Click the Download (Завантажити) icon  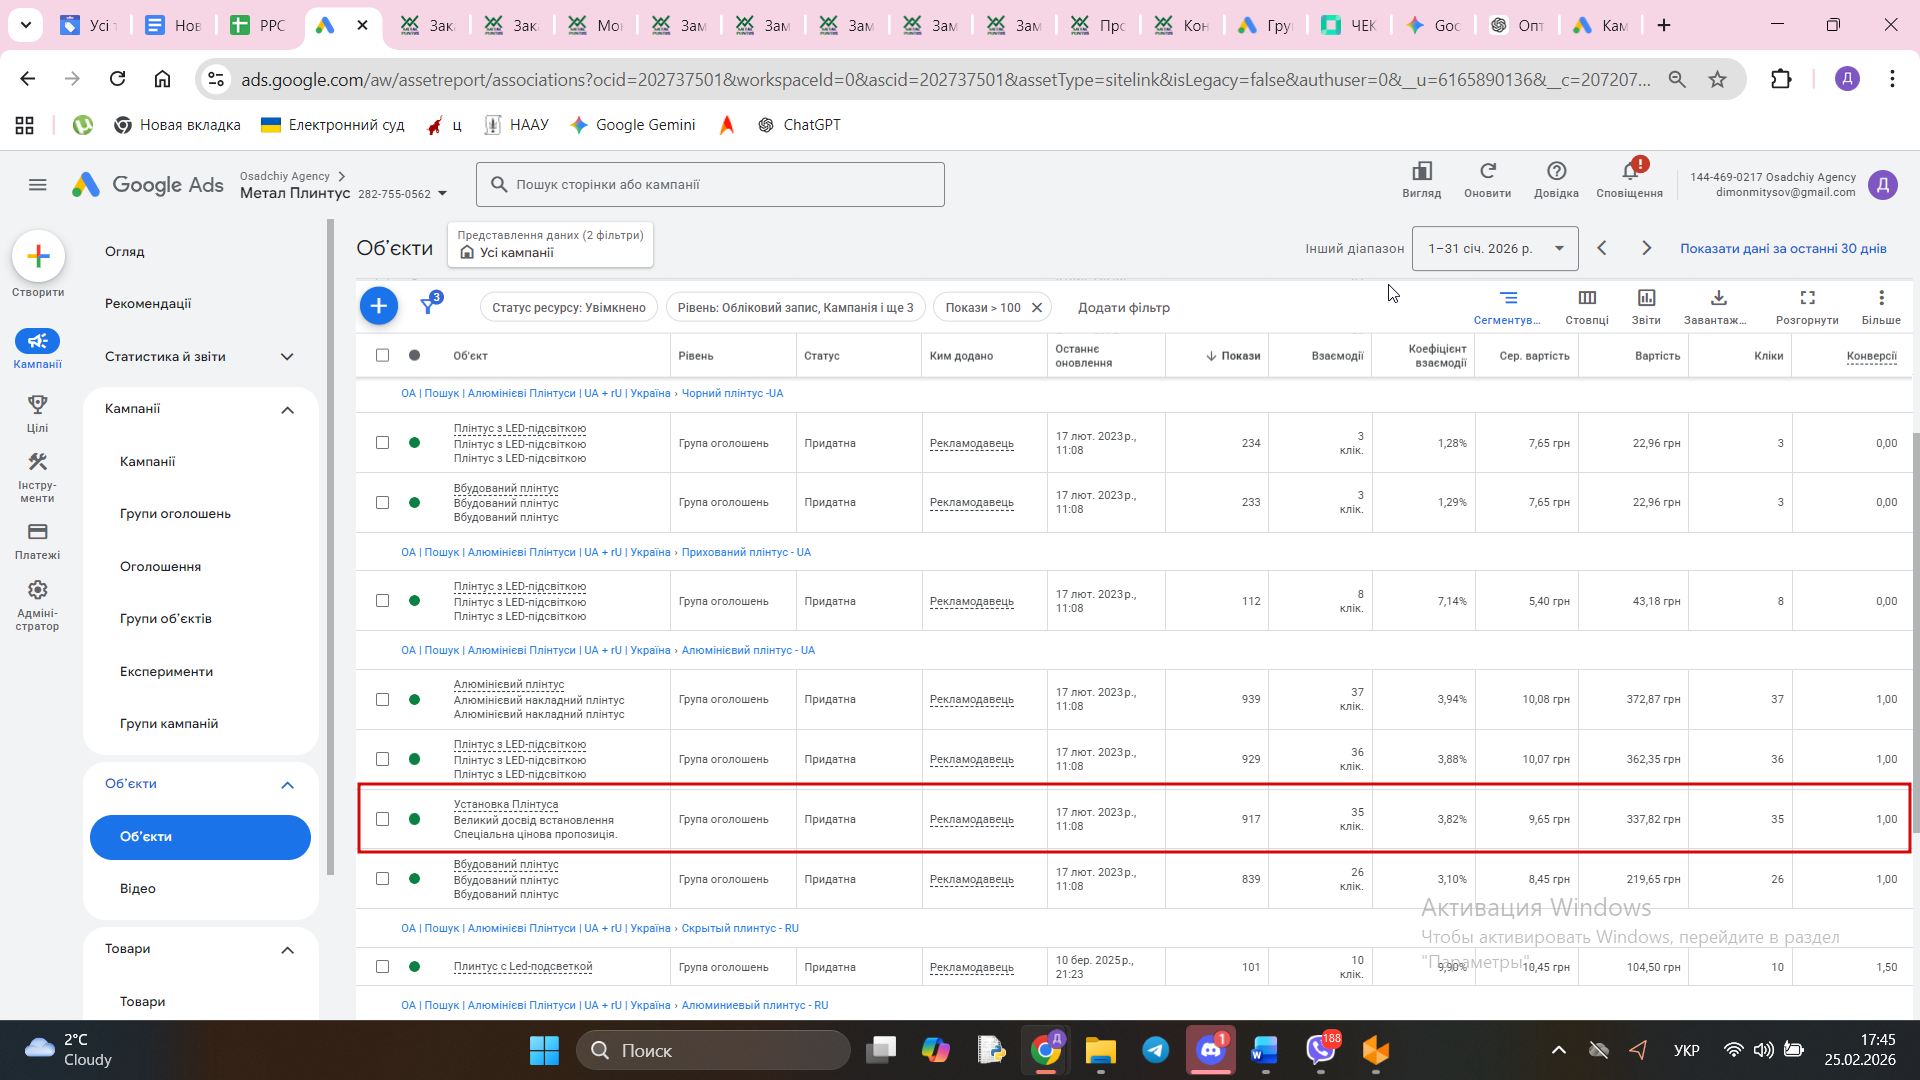click(x=1718, y=298)
